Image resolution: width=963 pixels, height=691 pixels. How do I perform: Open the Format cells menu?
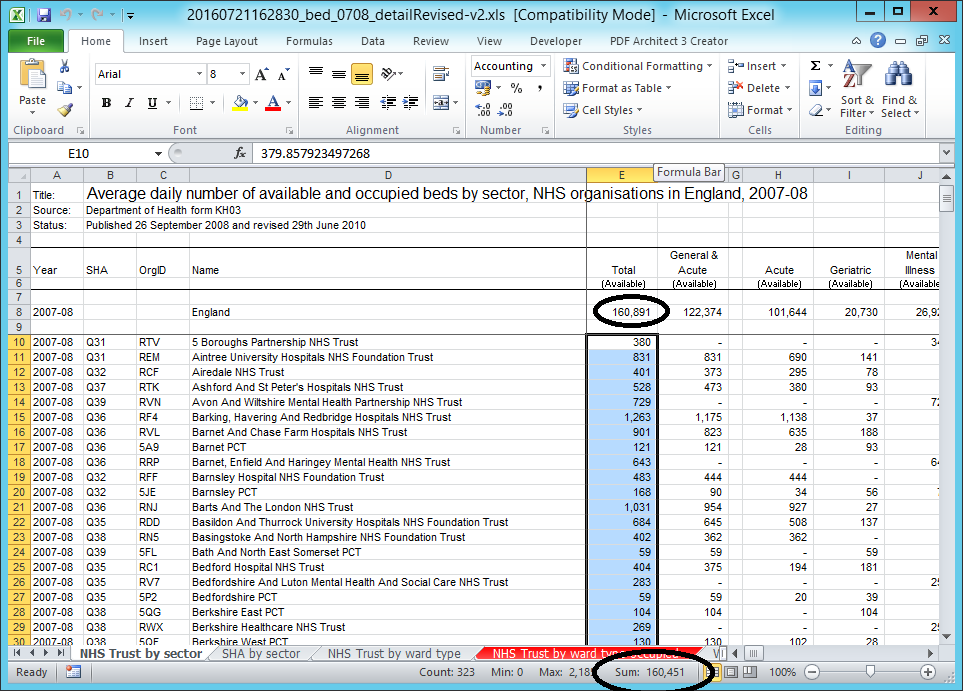760,110
